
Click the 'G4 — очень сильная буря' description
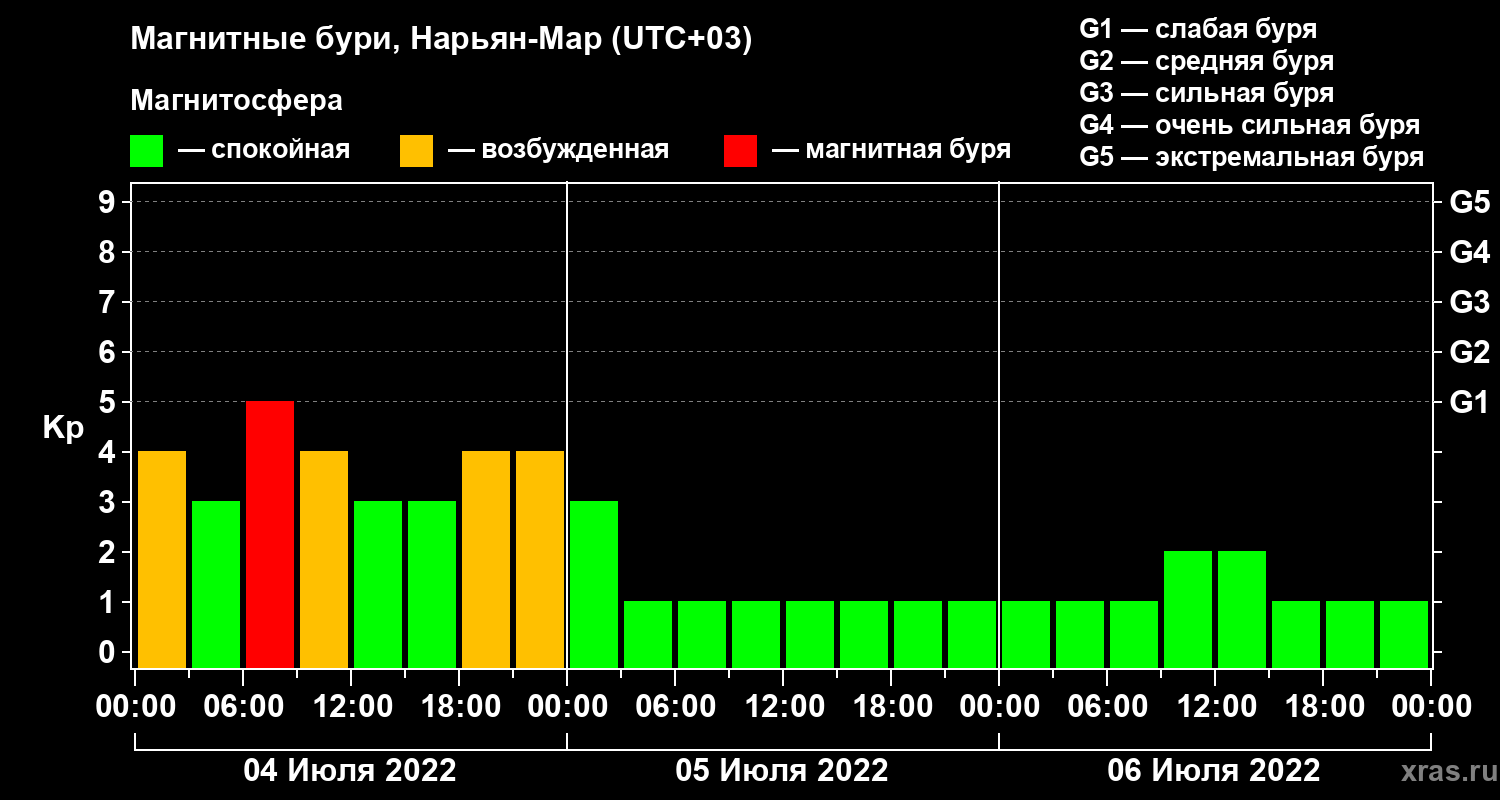tap(1249, 125)
